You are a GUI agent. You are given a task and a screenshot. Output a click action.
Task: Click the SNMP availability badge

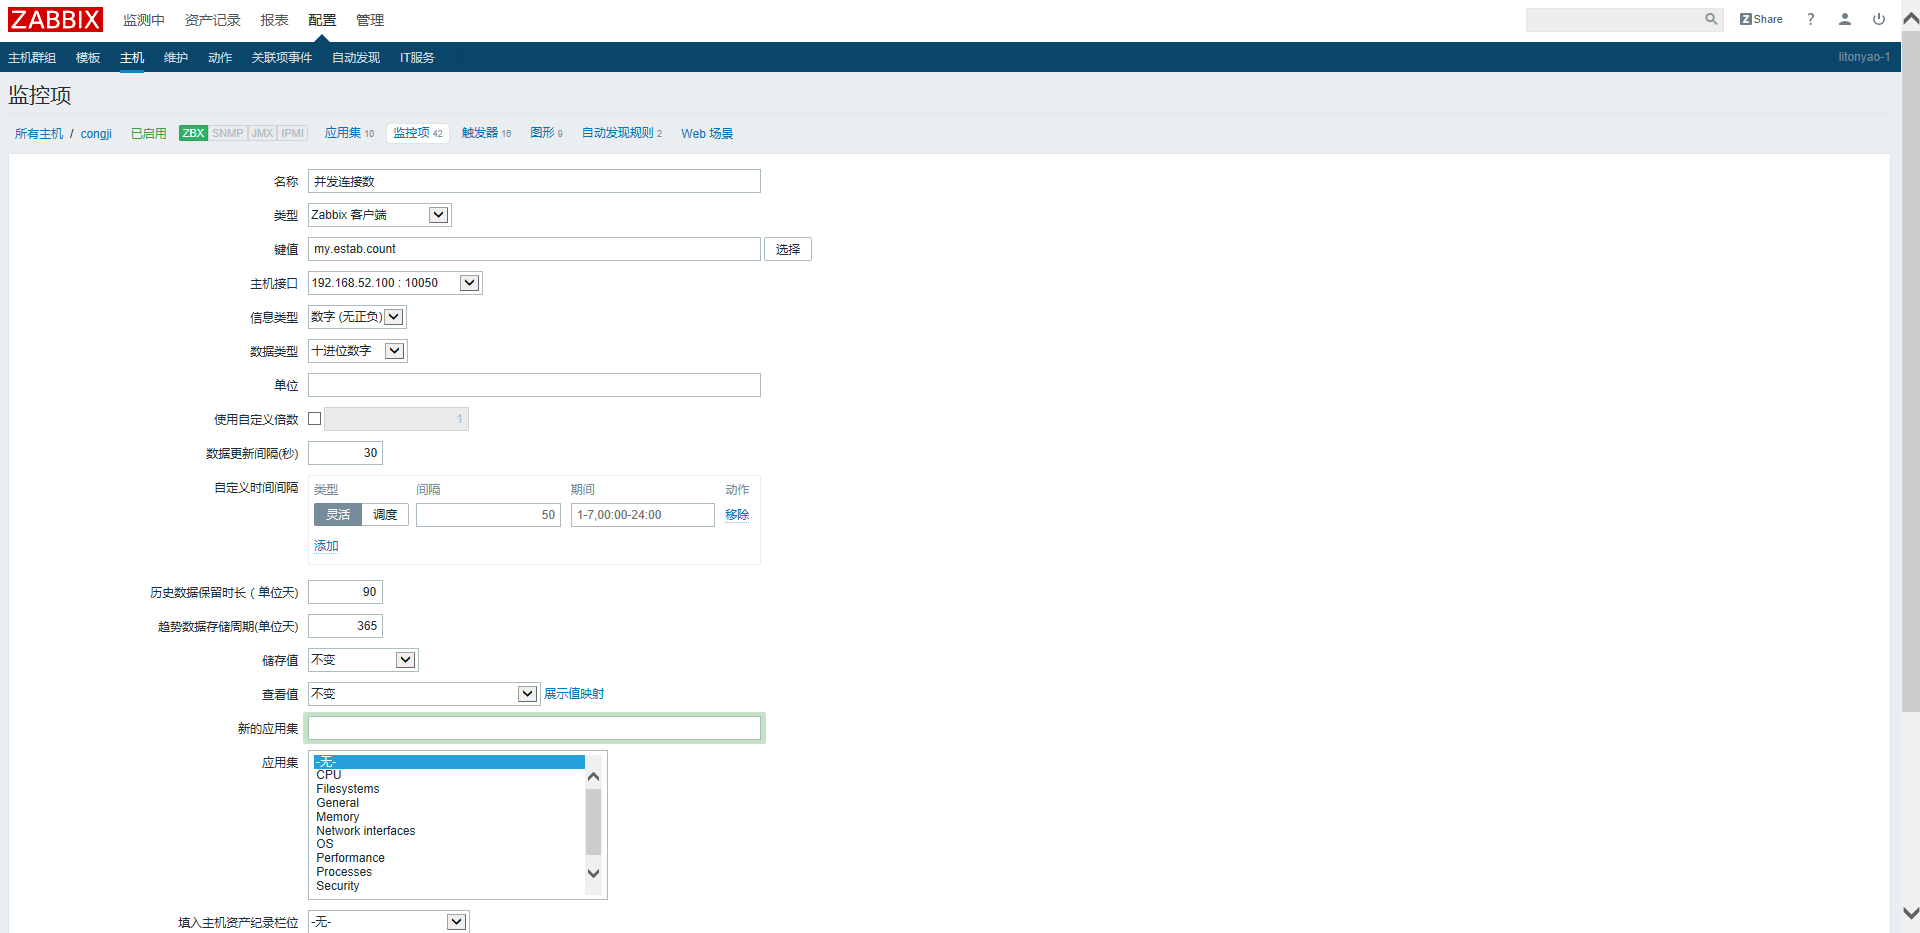pos(227,133)
